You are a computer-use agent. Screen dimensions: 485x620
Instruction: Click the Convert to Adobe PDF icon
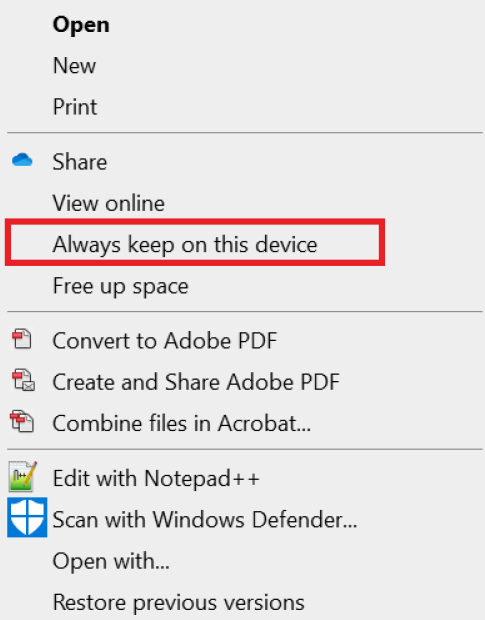tap(22, 339)
